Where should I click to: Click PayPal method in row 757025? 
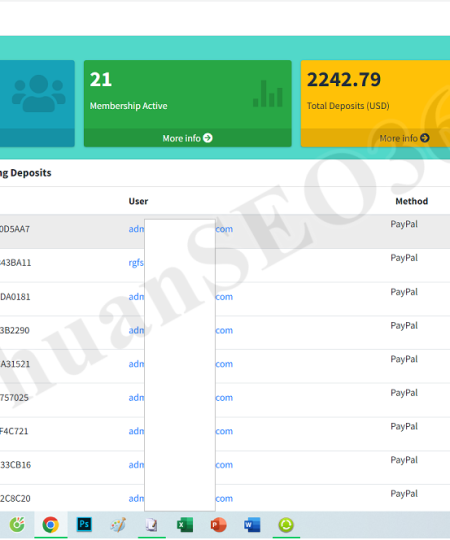pos(404,393)
